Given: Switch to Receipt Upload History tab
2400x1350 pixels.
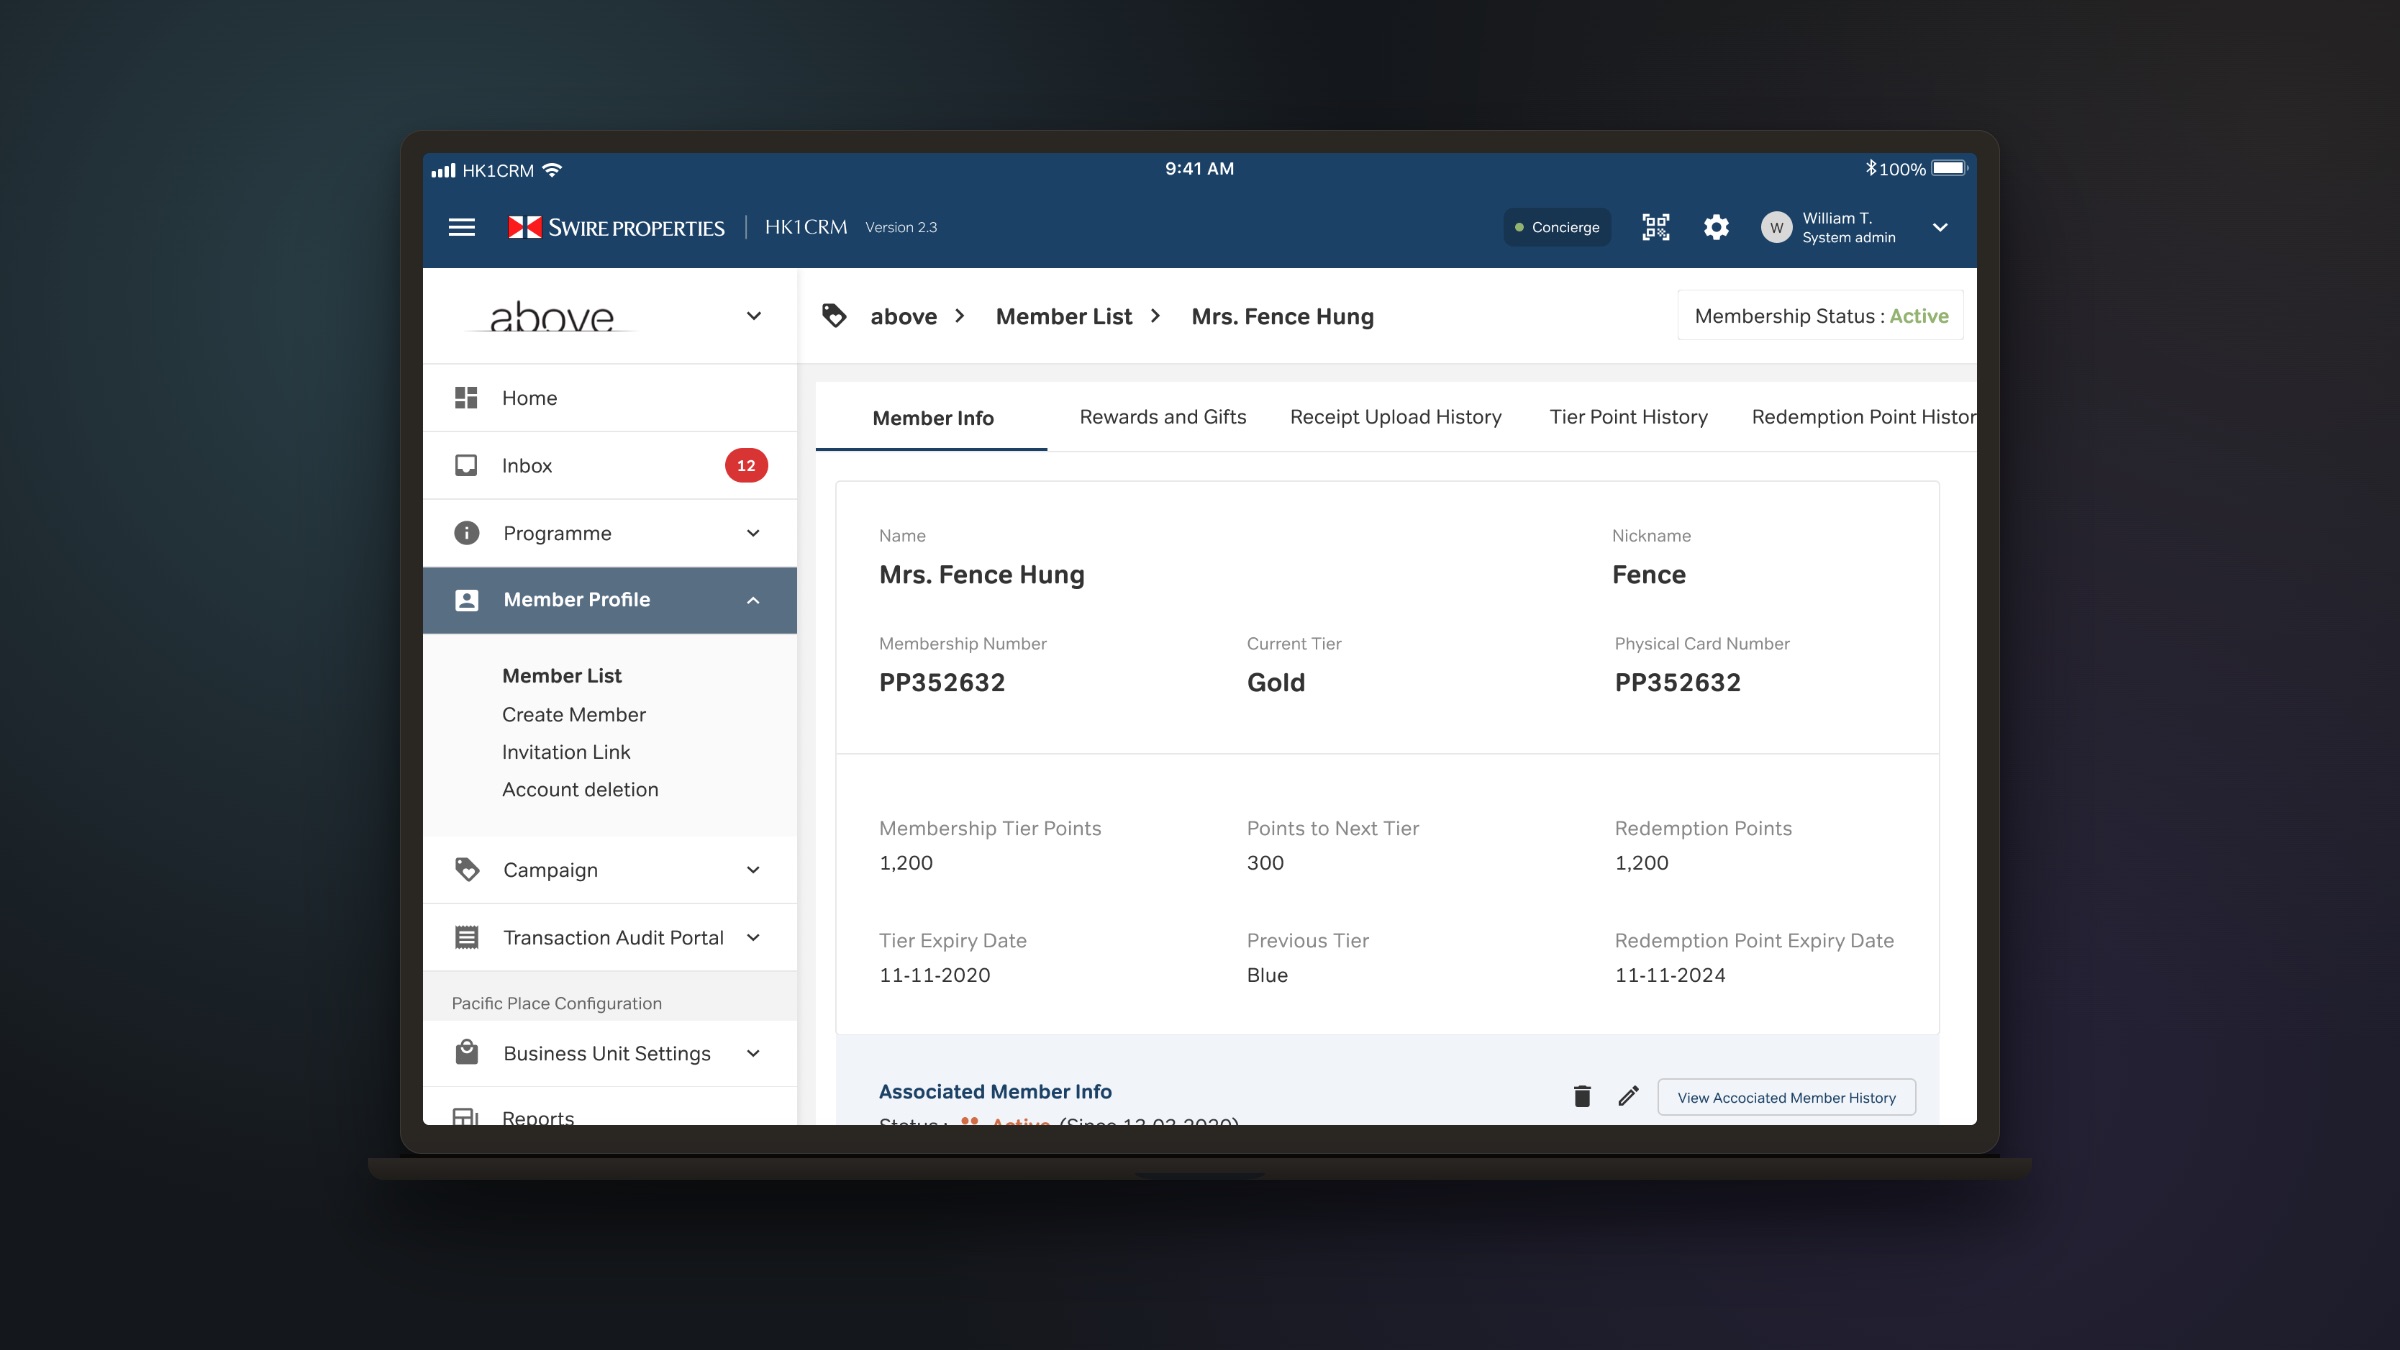Looking at the screenshot, I should tap(1395, 417).
